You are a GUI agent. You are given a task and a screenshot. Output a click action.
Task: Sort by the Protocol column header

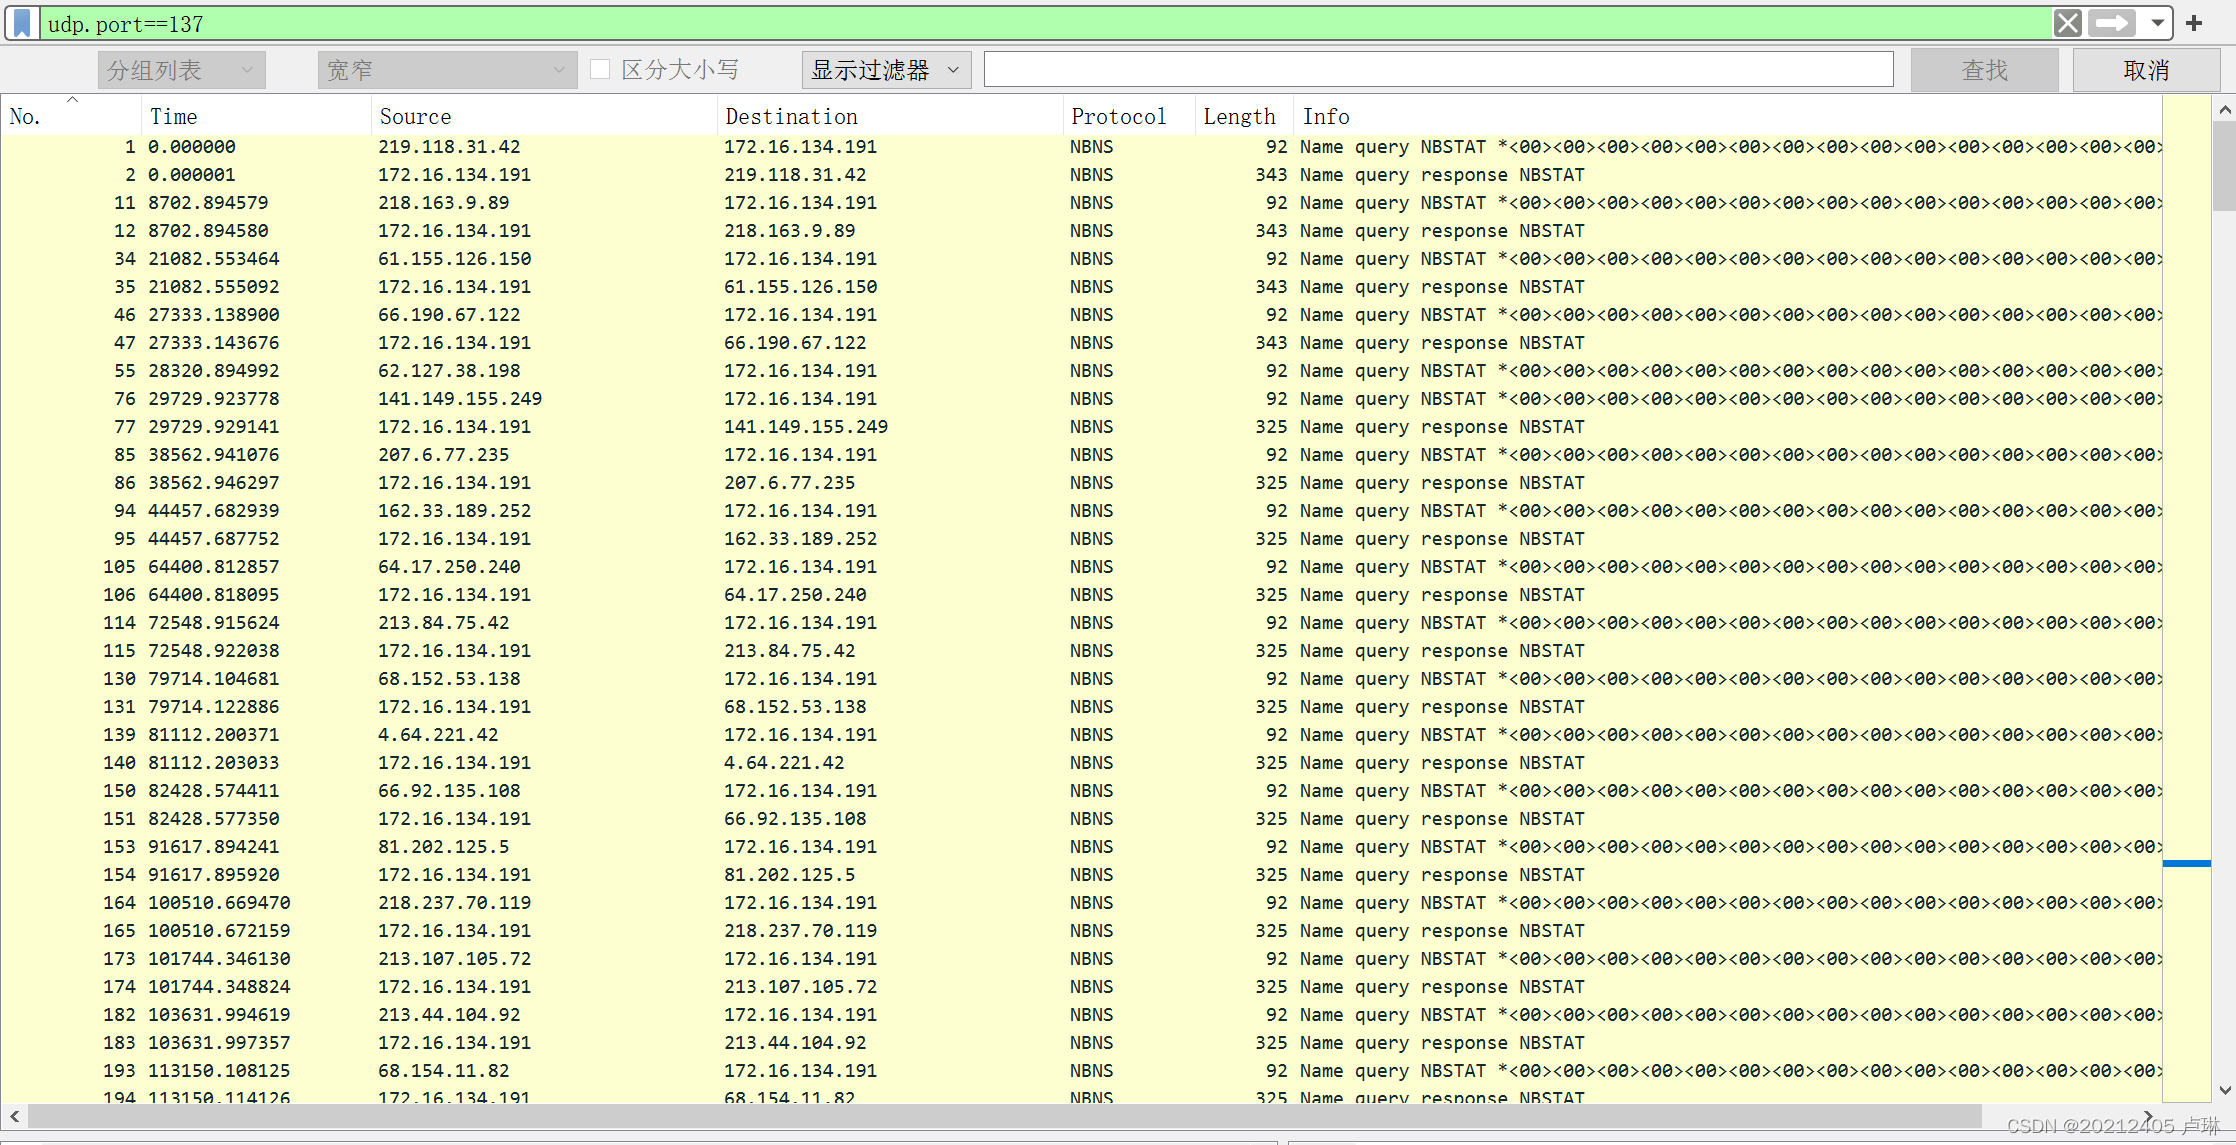pyautogui.click(x=1129, y=116)
